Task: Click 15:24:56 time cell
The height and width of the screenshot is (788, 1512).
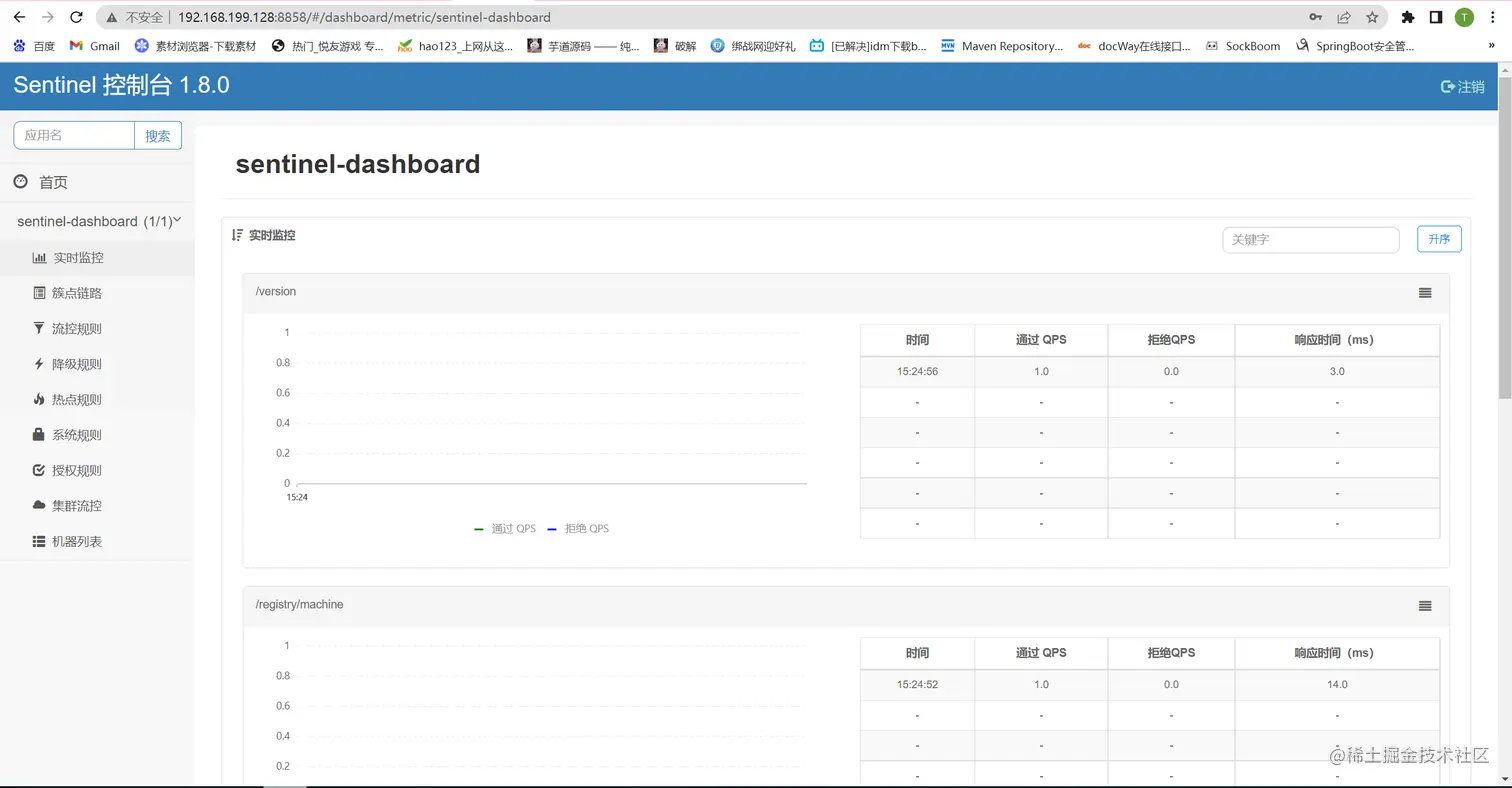Action: tap(917, 371)
